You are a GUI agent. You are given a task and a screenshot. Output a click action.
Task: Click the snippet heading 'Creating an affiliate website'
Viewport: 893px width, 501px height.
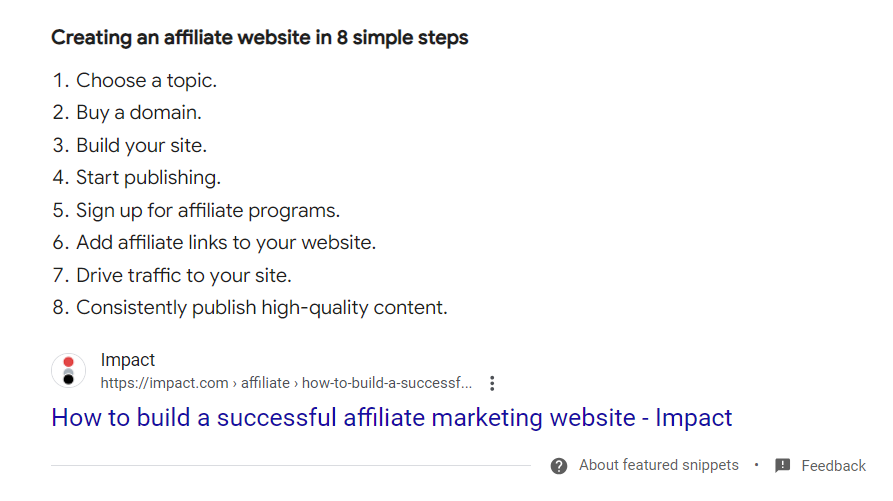259,38
